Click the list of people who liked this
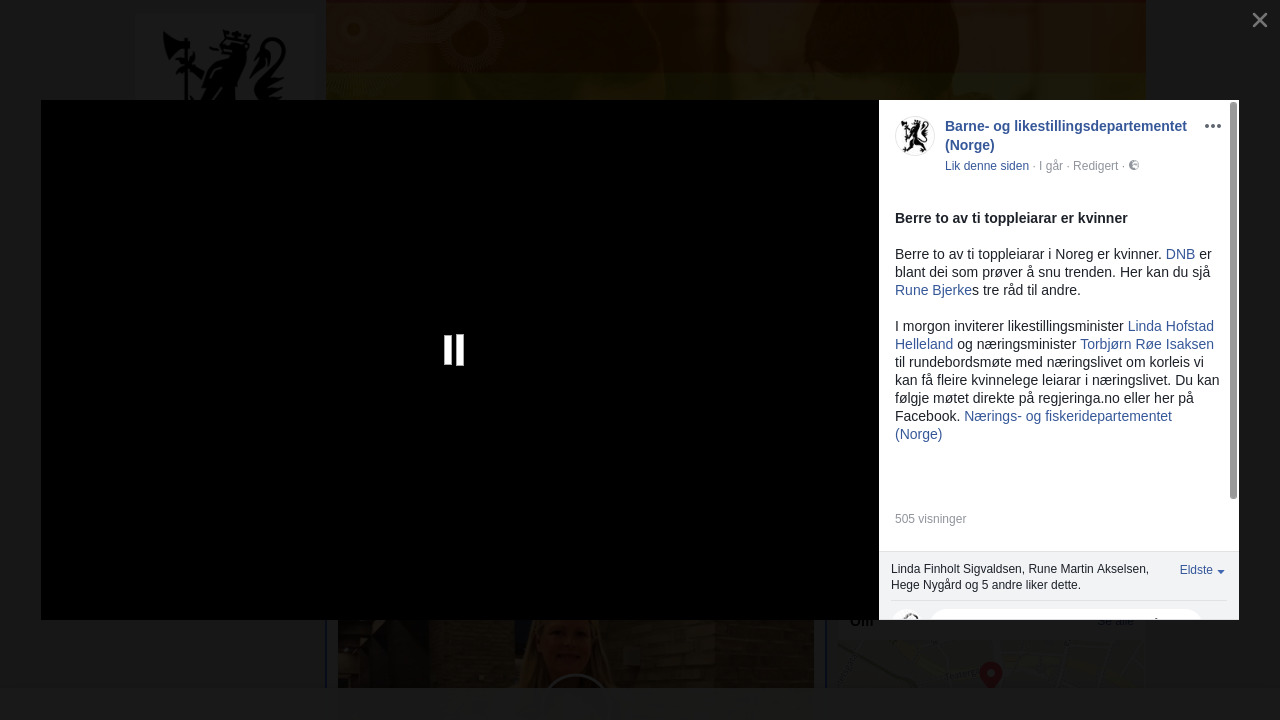The height and width of the screenshot is (720, 1280). click(x=1019, y=576)
